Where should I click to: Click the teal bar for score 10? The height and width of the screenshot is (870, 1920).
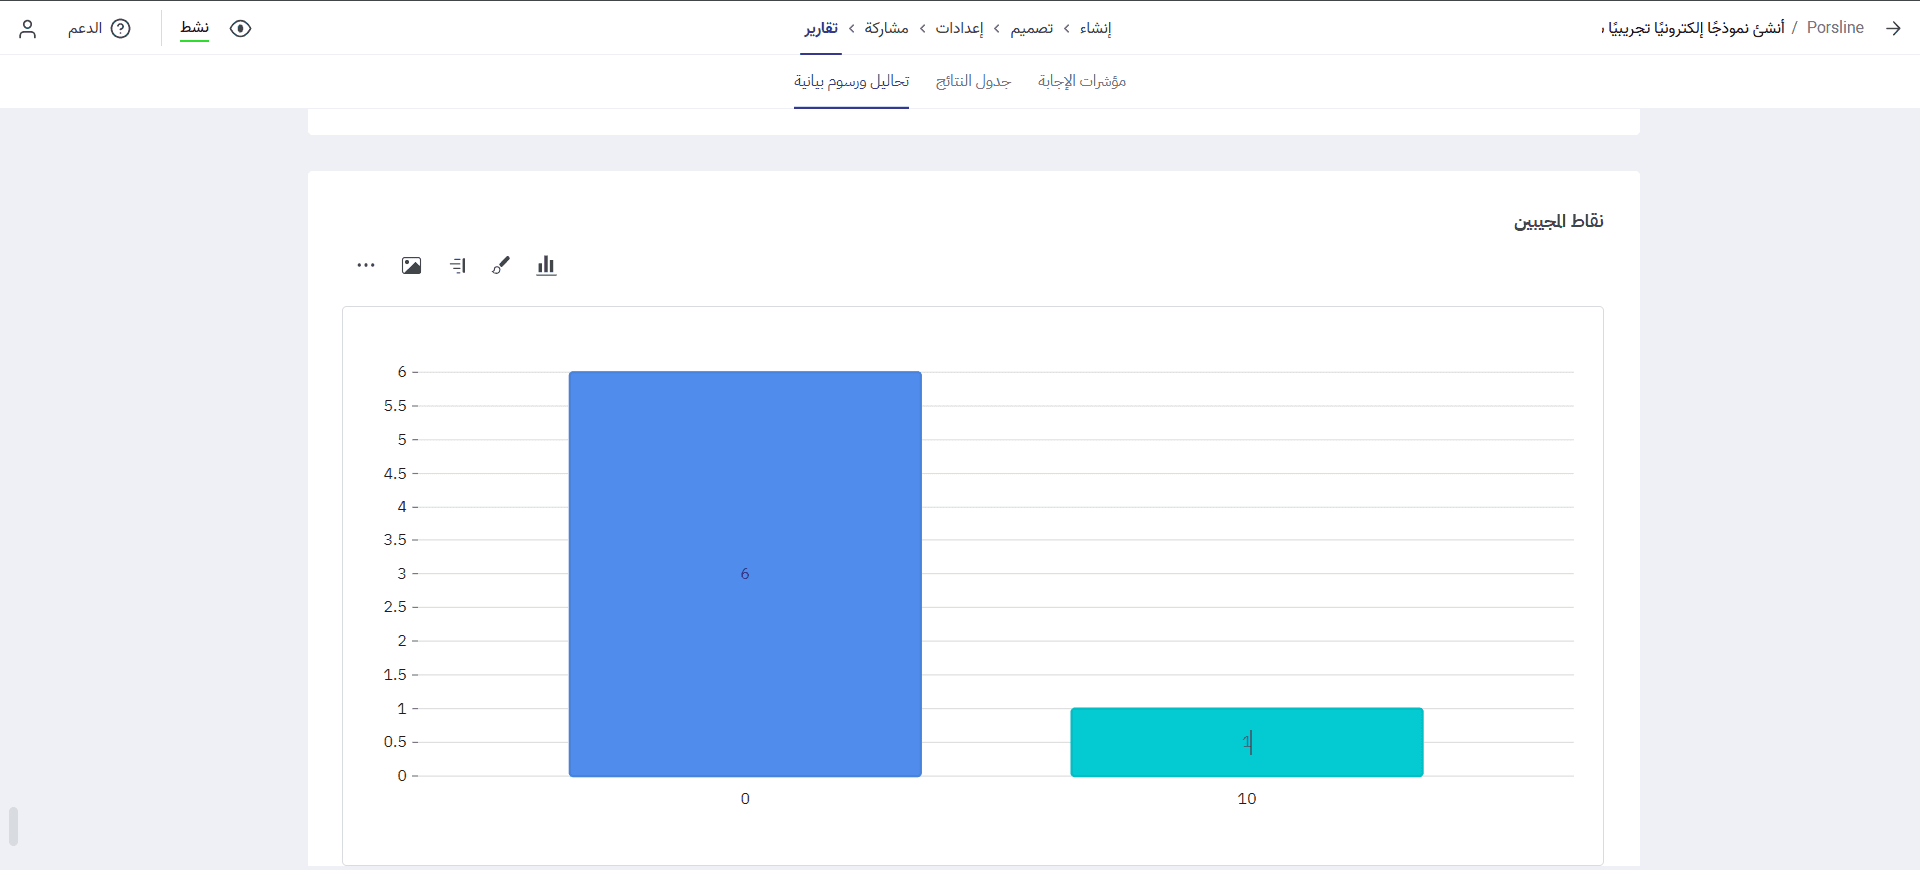1247,742
